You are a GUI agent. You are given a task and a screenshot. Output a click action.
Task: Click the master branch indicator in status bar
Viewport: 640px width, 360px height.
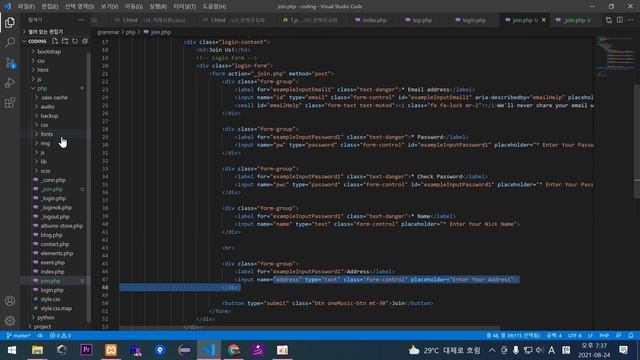click(x=19, y=336)
